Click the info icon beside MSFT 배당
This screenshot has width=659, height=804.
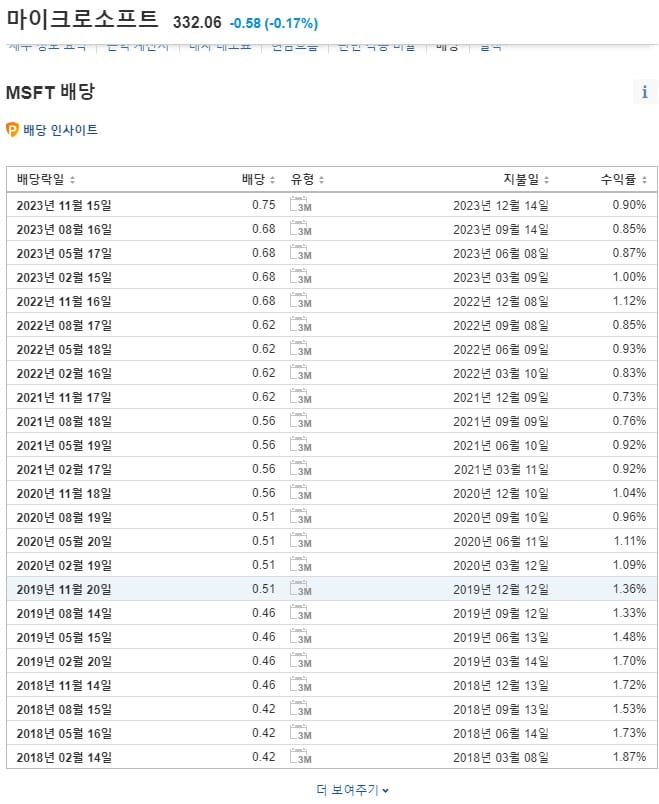pyautogui.click(x=645, y=92)
